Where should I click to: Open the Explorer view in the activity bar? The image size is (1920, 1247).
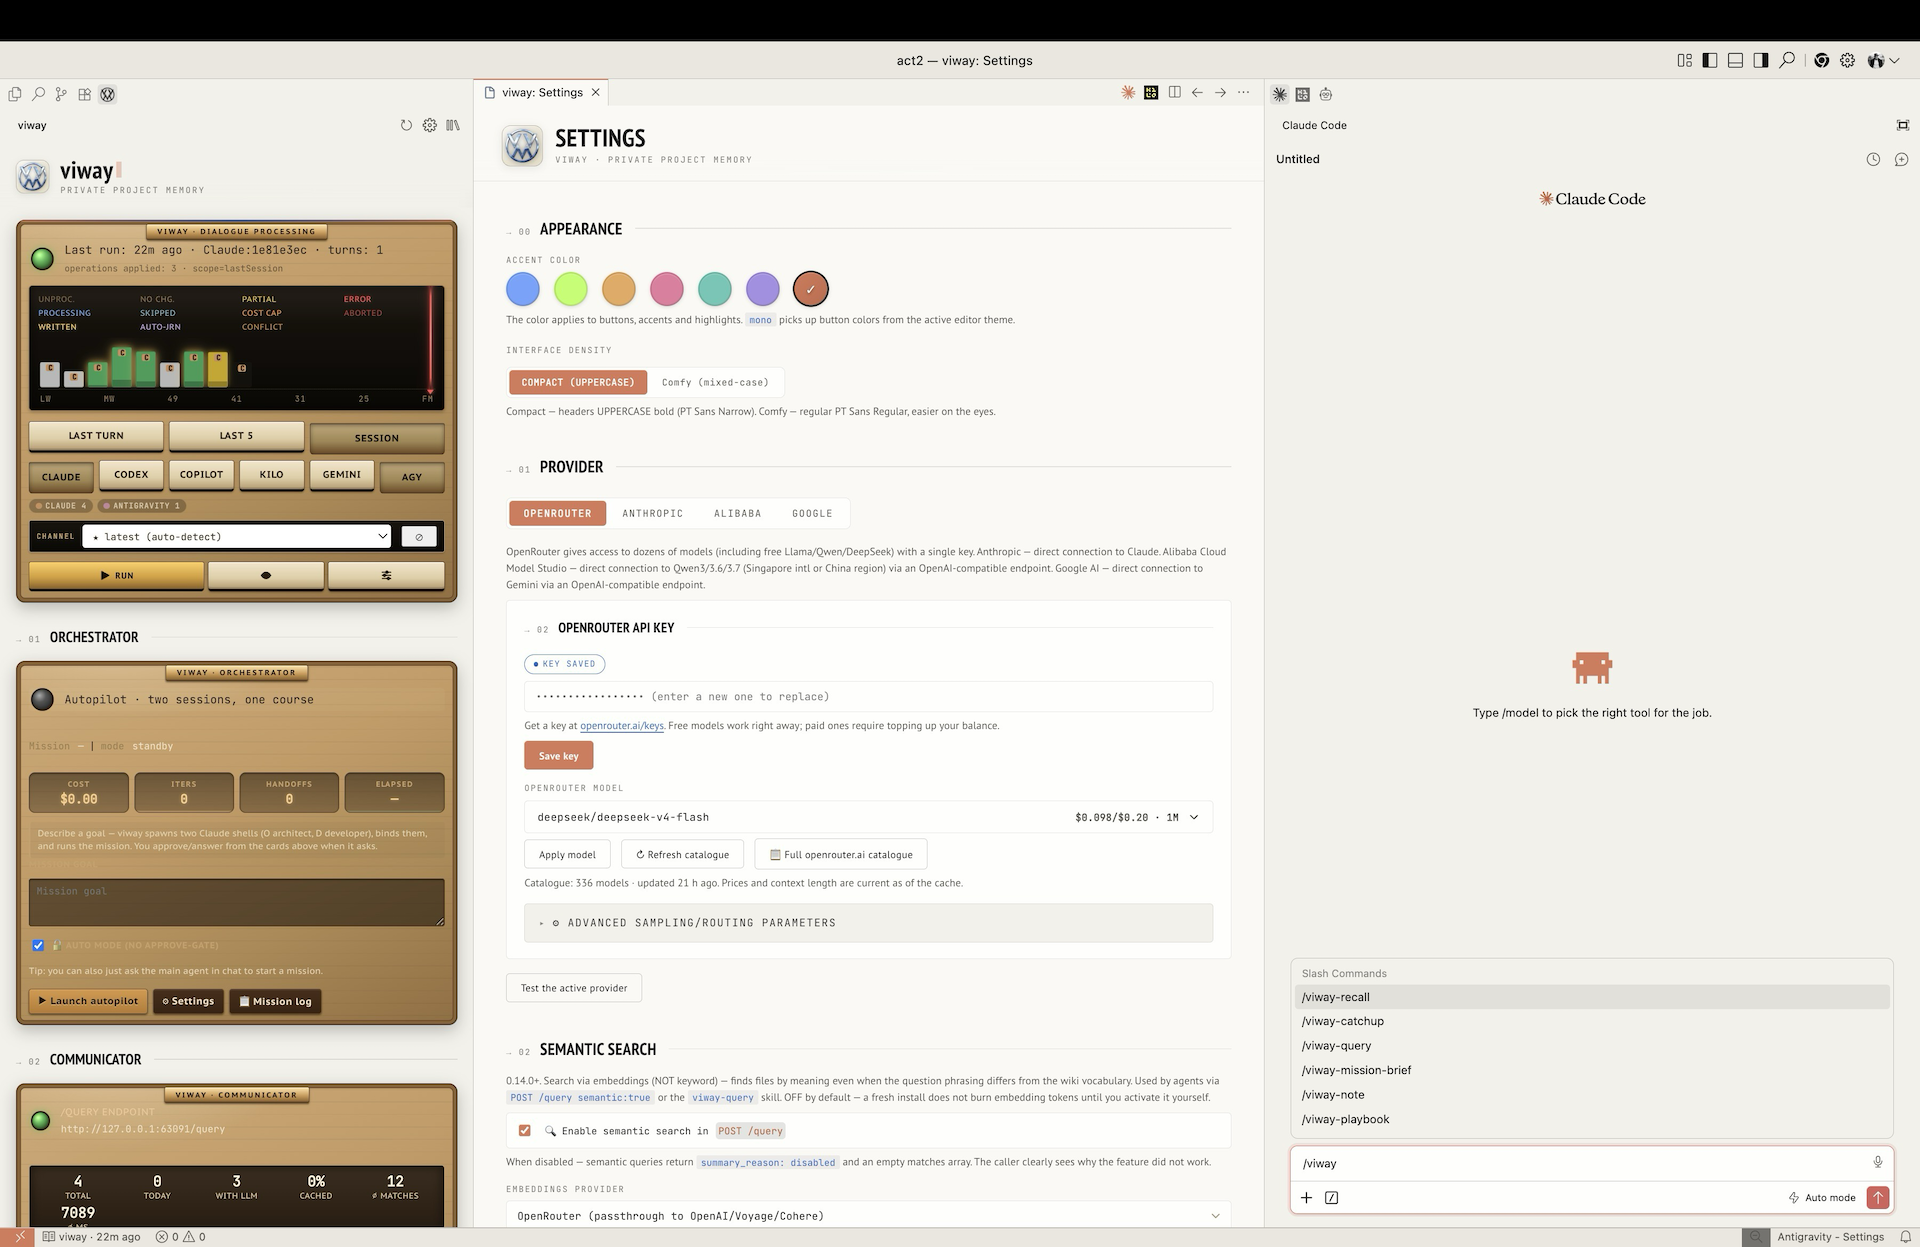click(15, 94)
